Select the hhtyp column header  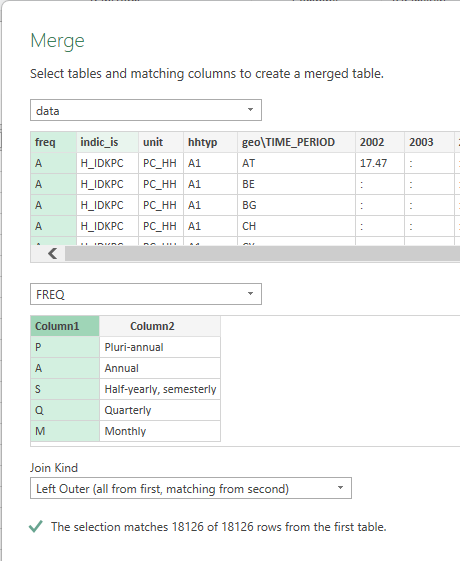click(x=210, y=142)
